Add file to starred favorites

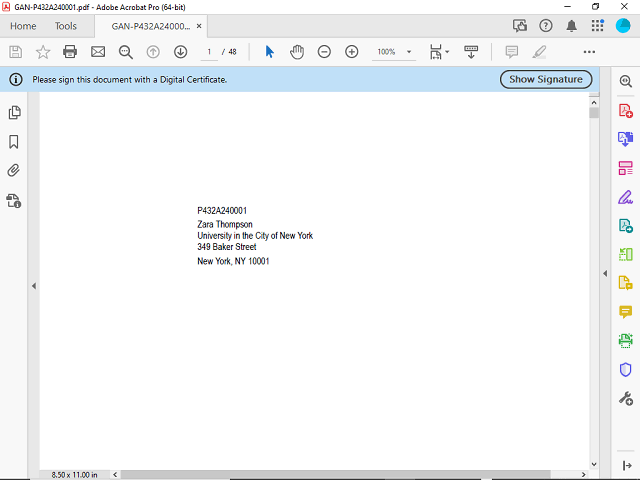[43, 52]
